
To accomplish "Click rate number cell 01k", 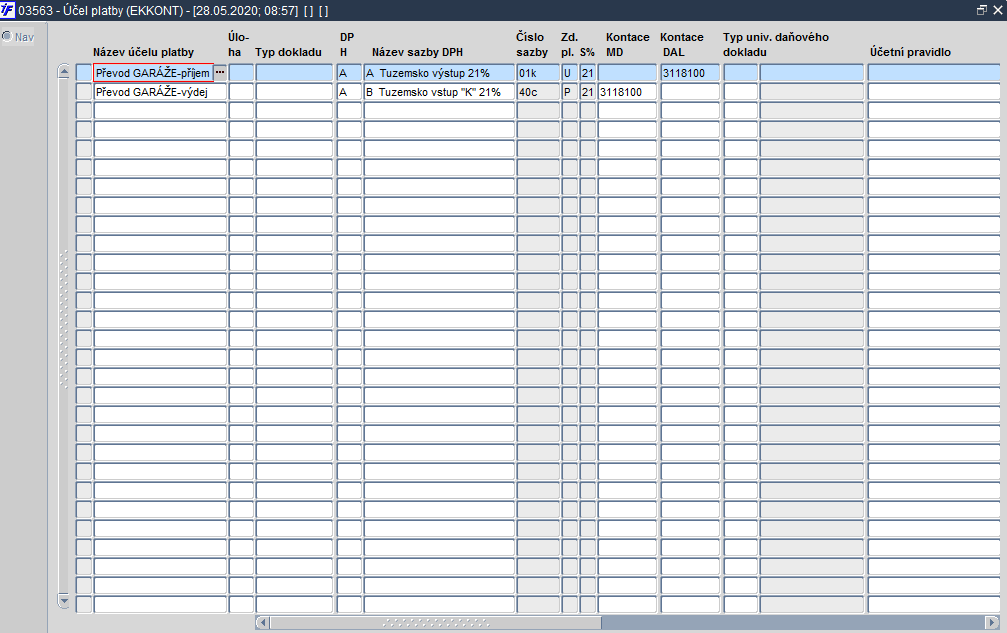I will (x=538, y=73).
